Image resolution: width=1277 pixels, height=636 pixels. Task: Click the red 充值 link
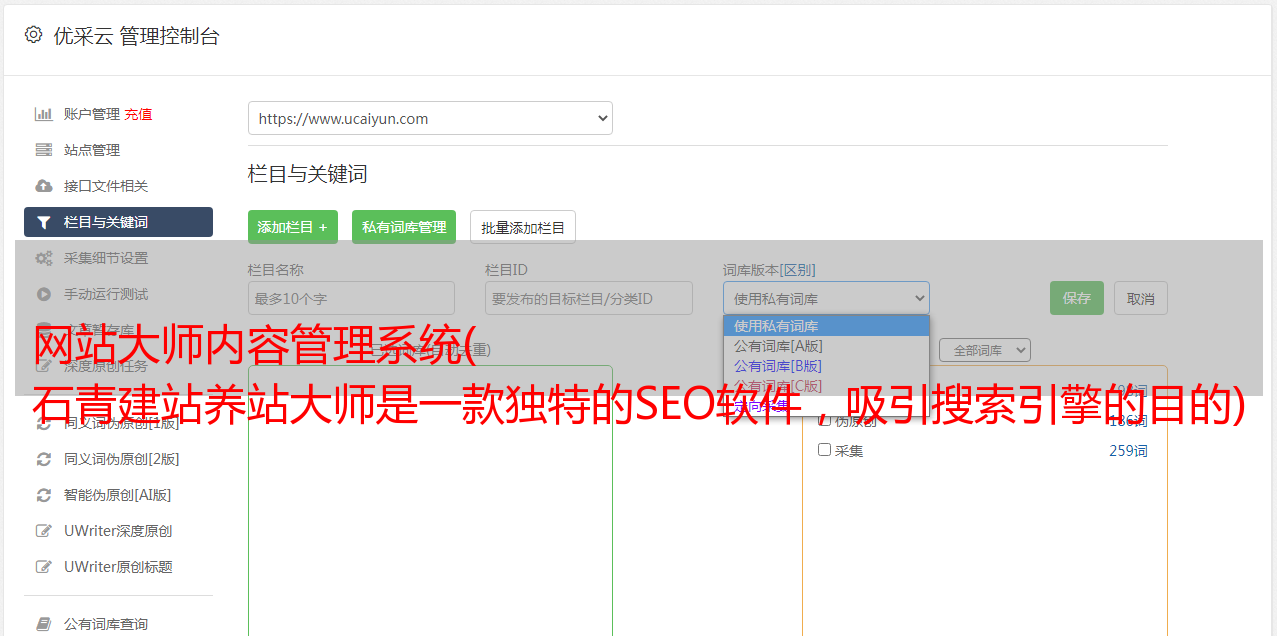(x=138, y=114)
